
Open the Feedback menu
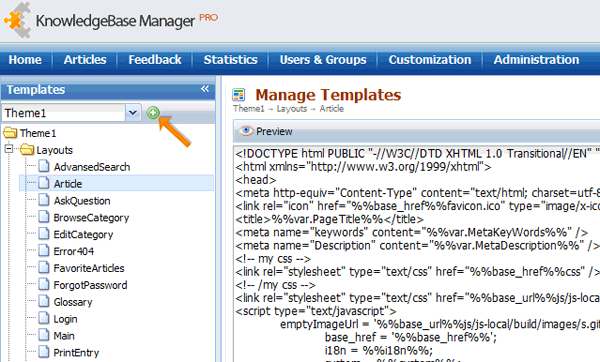pos(155,60)
